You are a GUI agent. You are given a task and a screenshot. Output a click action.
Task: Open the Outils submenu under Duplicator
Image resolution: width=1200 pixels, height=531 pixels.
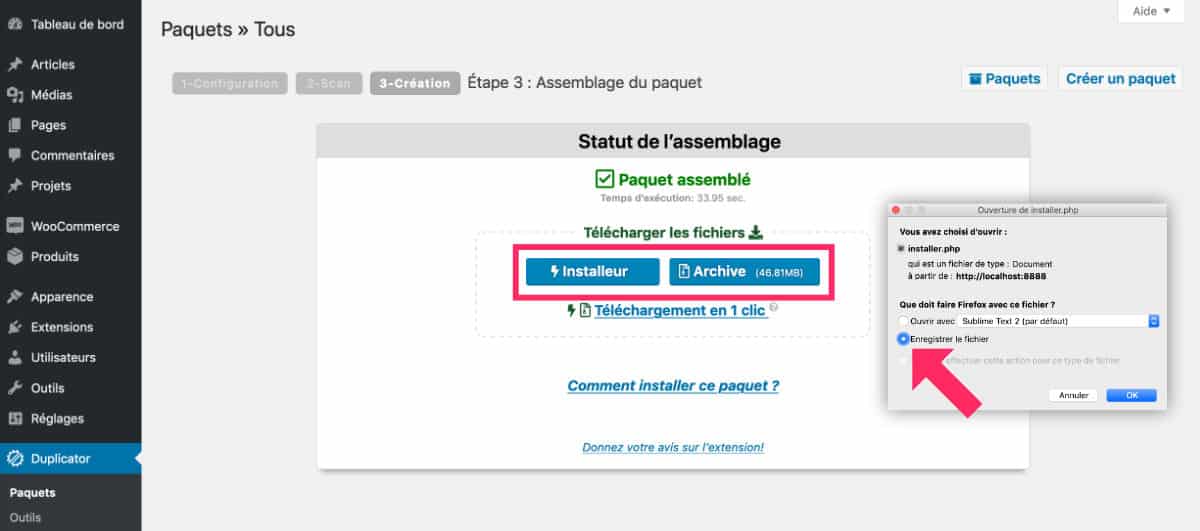point(25,517)
